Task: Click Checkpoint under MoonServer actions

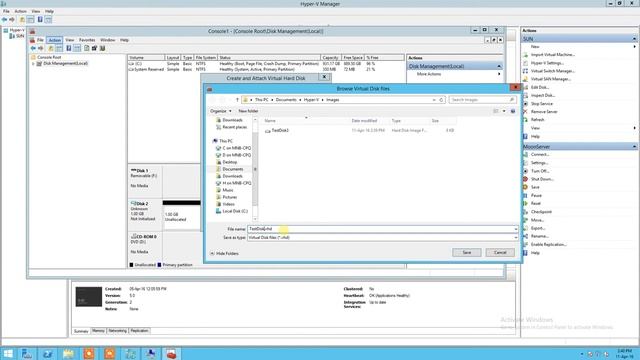Action: pos(541,212)
